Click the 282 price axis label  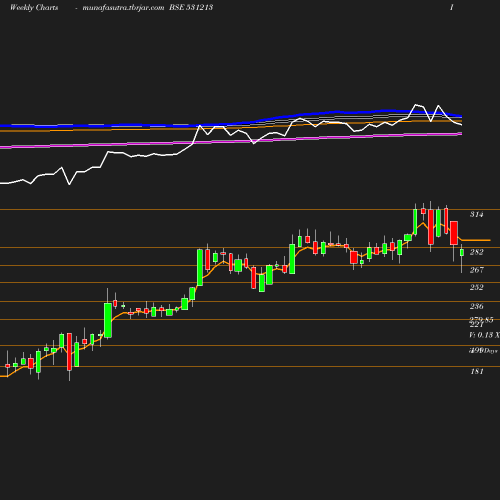(x=477, y=252)
